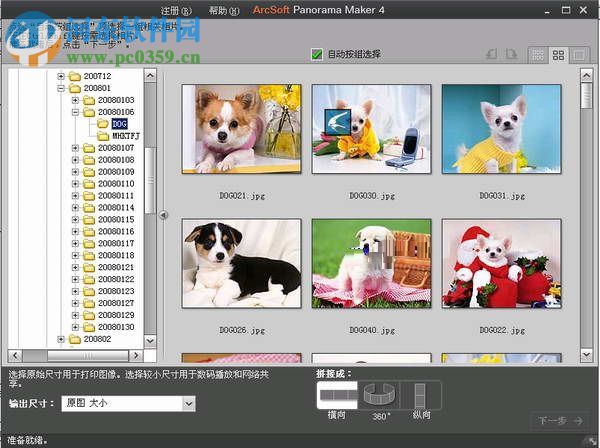Click the folder tree horizontal scrollbar thumb
The width and height of the screenshot is (600, 448).
pos(88,355)
